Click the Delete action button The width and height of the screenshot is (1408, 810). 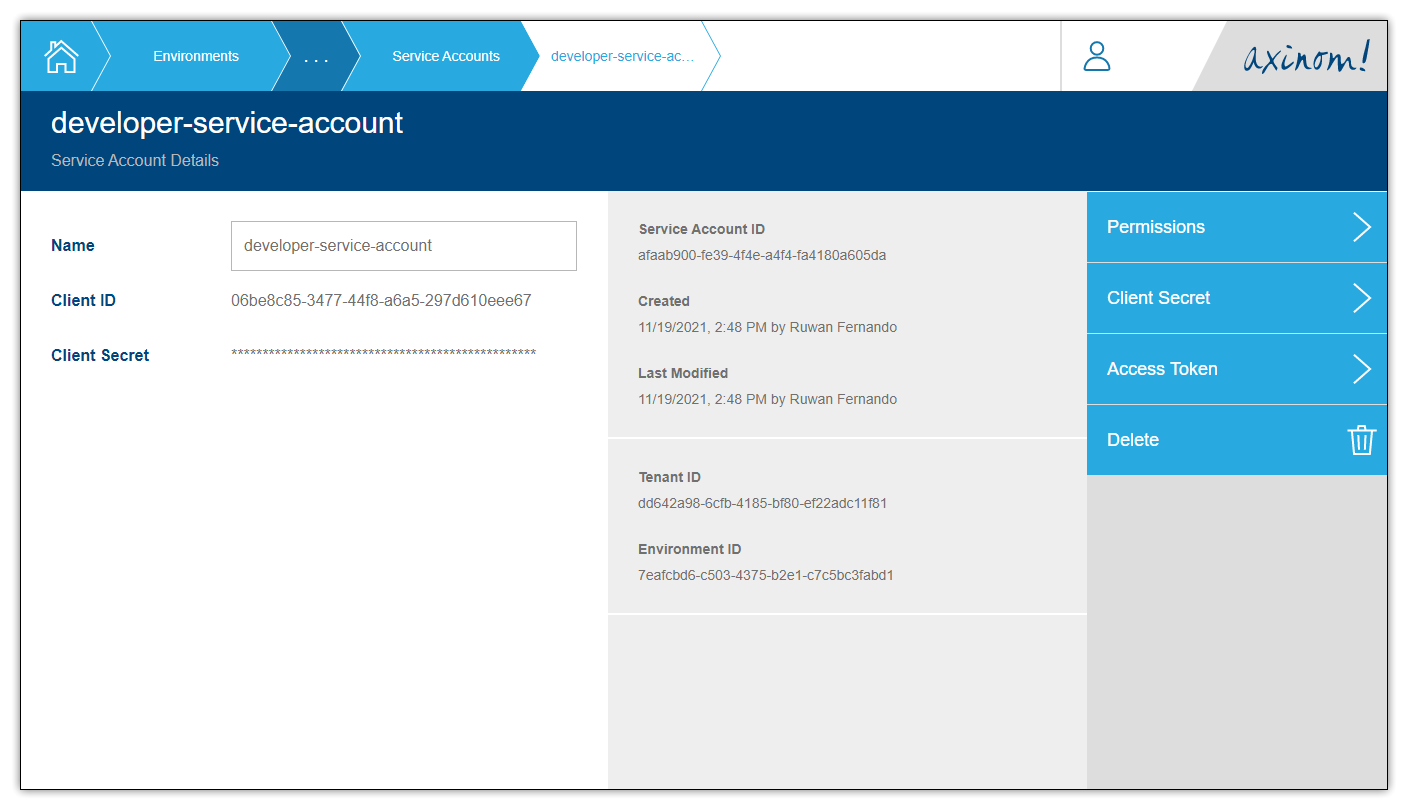click(1200, 440)
